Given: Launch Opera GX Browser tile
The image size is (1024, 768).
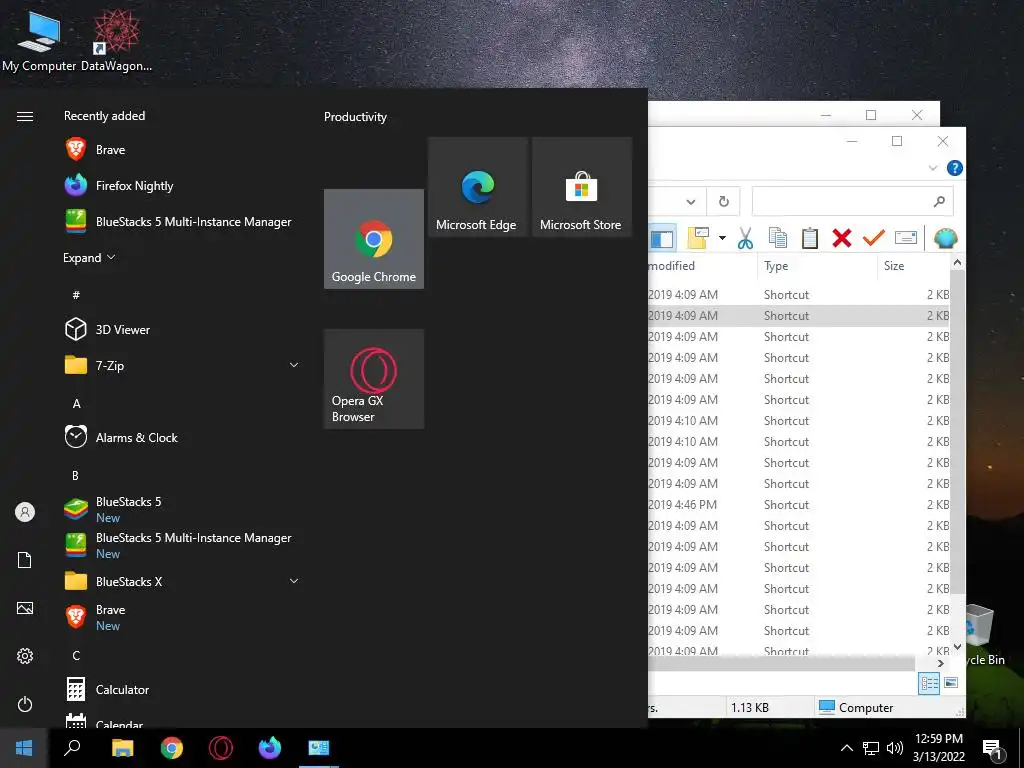Looking at the screenshot, I should 374,379.
